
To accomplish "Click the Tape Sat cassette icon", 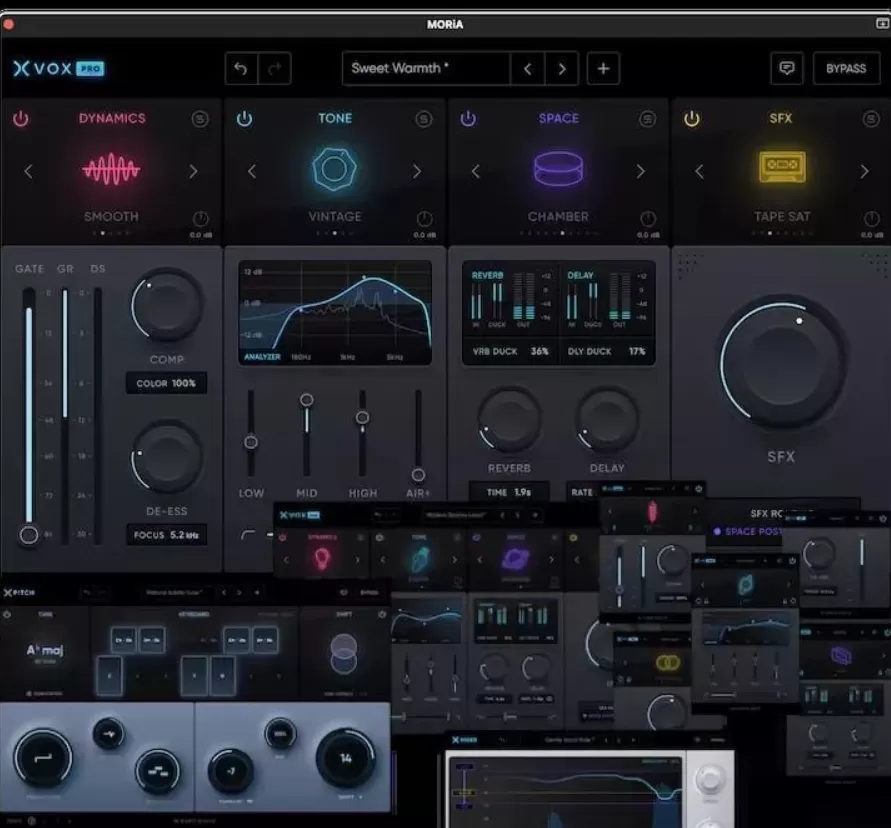I will coord(782,167).
